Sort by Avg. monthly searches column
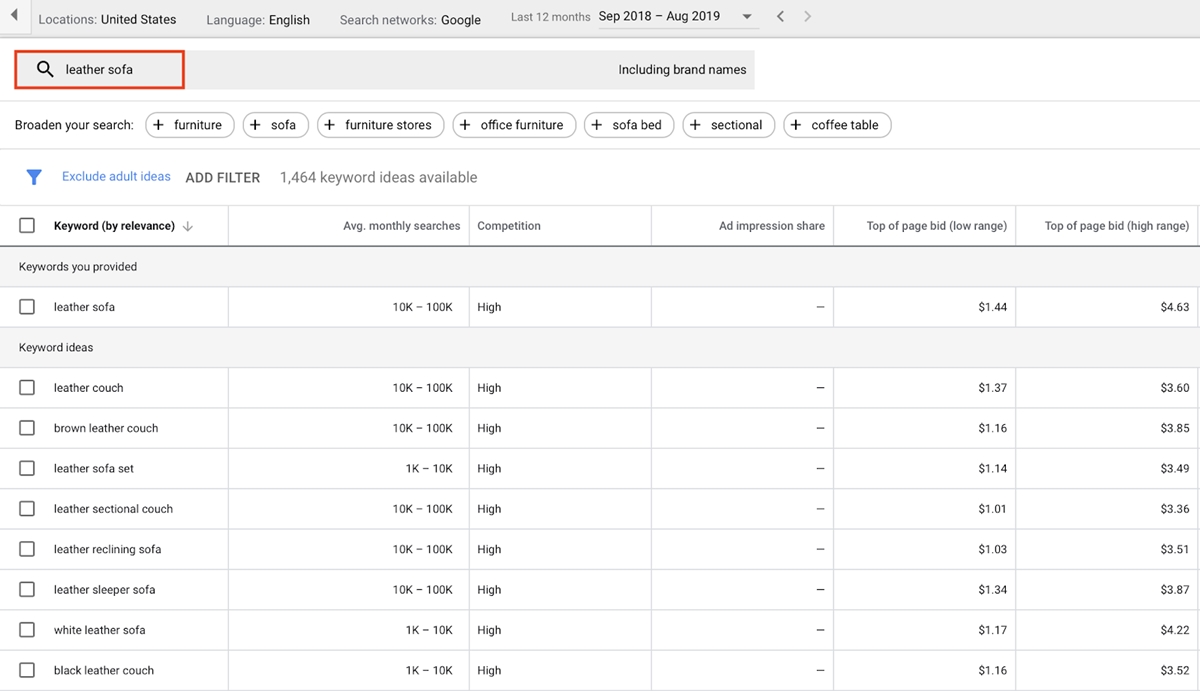1200x691 pixels. tap(402, 226)
